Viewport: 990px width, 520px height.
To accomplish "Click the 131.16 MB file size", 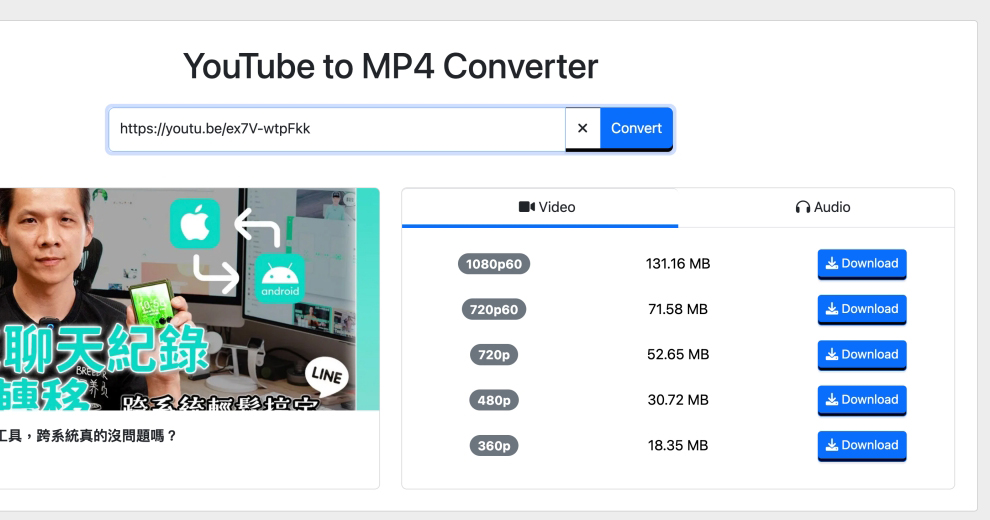I will (677, 264).
